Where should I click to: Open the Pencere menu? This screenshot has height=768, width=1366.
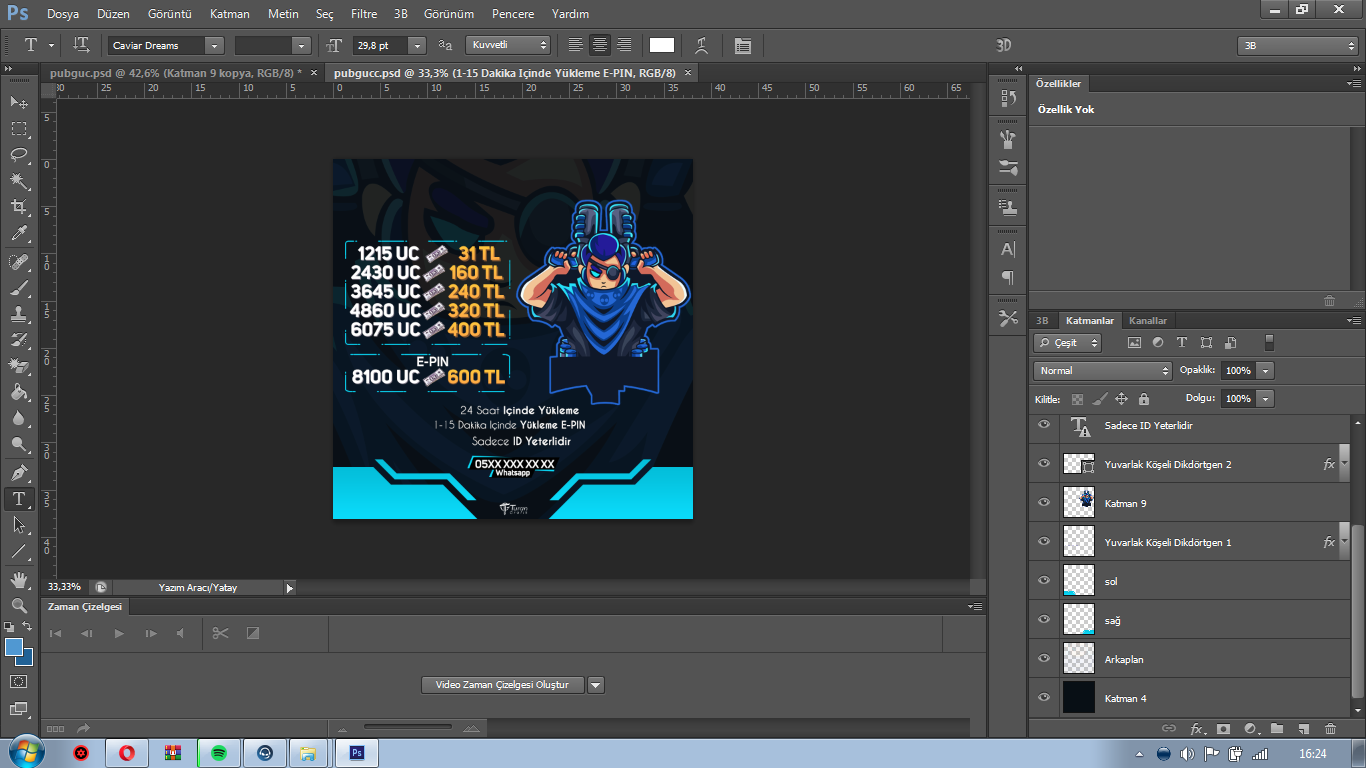coord(512,14)
